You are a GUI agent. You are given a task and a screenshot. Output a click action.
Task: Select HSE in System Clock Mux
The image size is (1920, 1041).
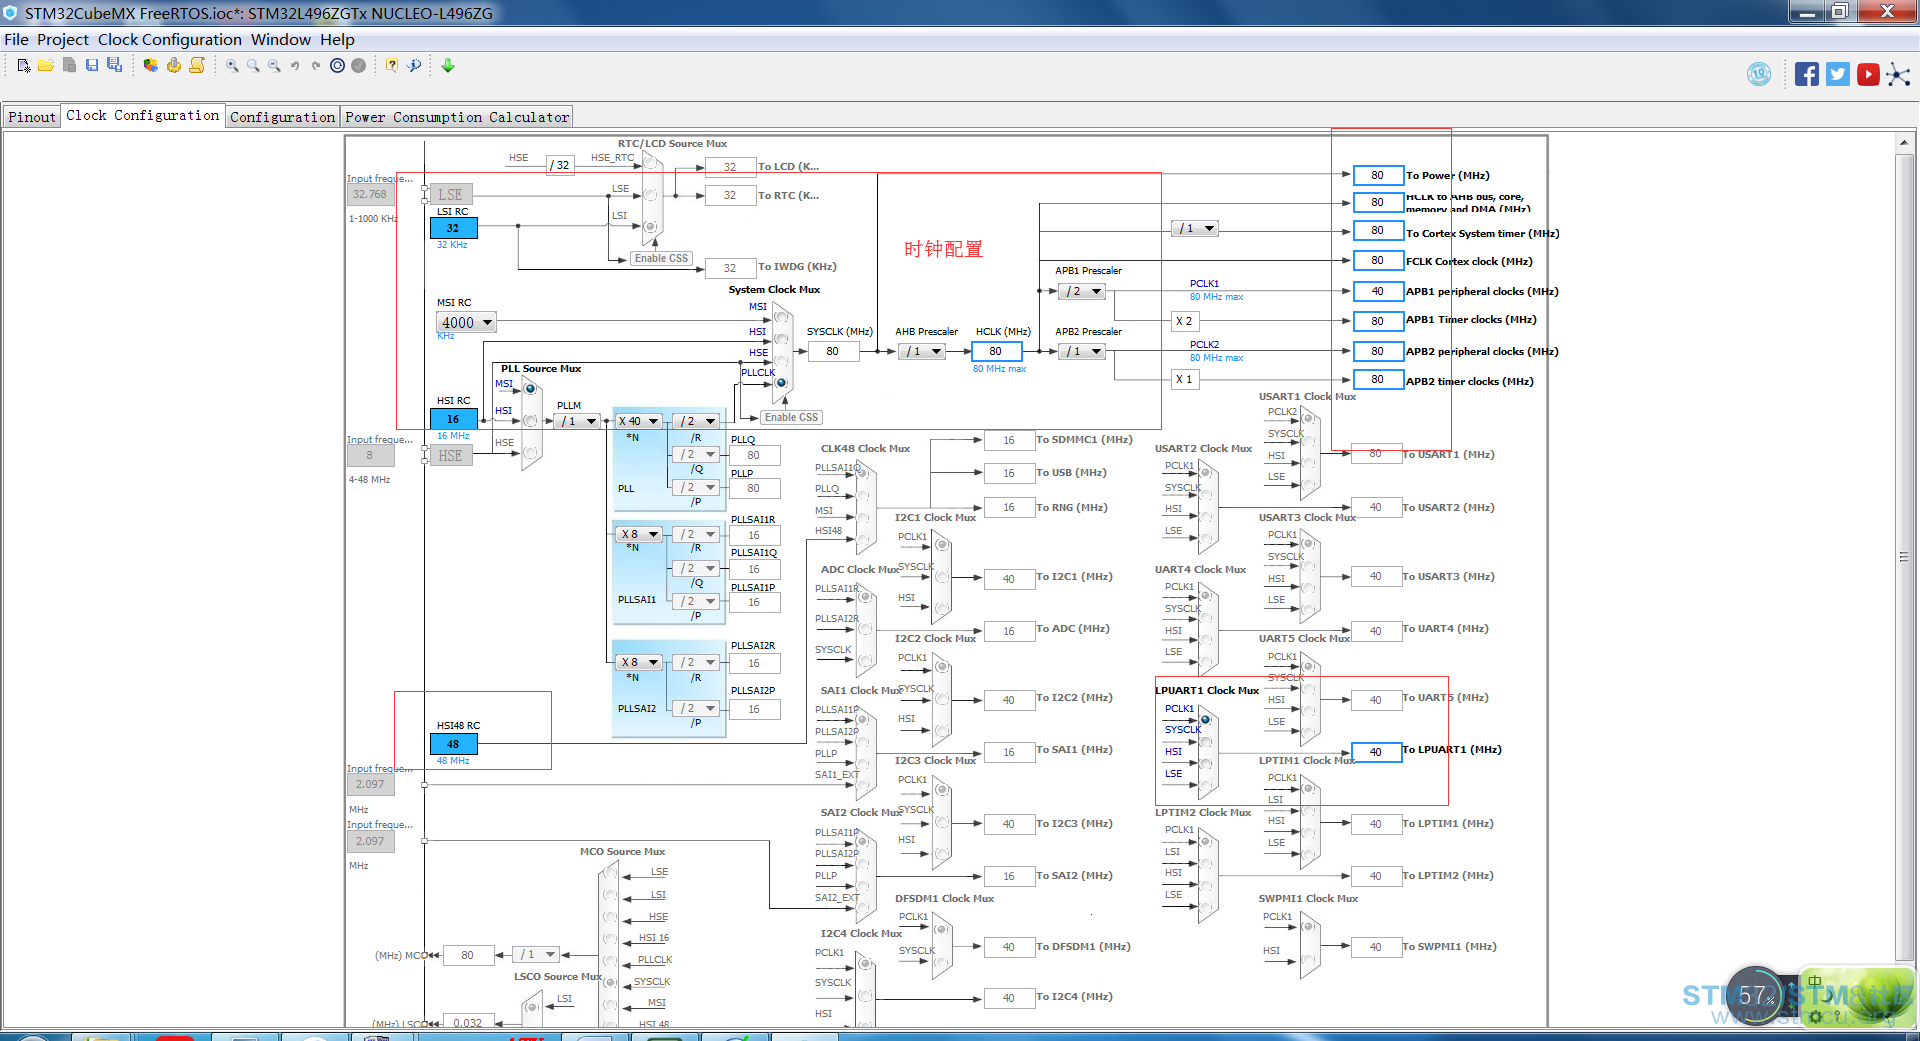[781, 360]
